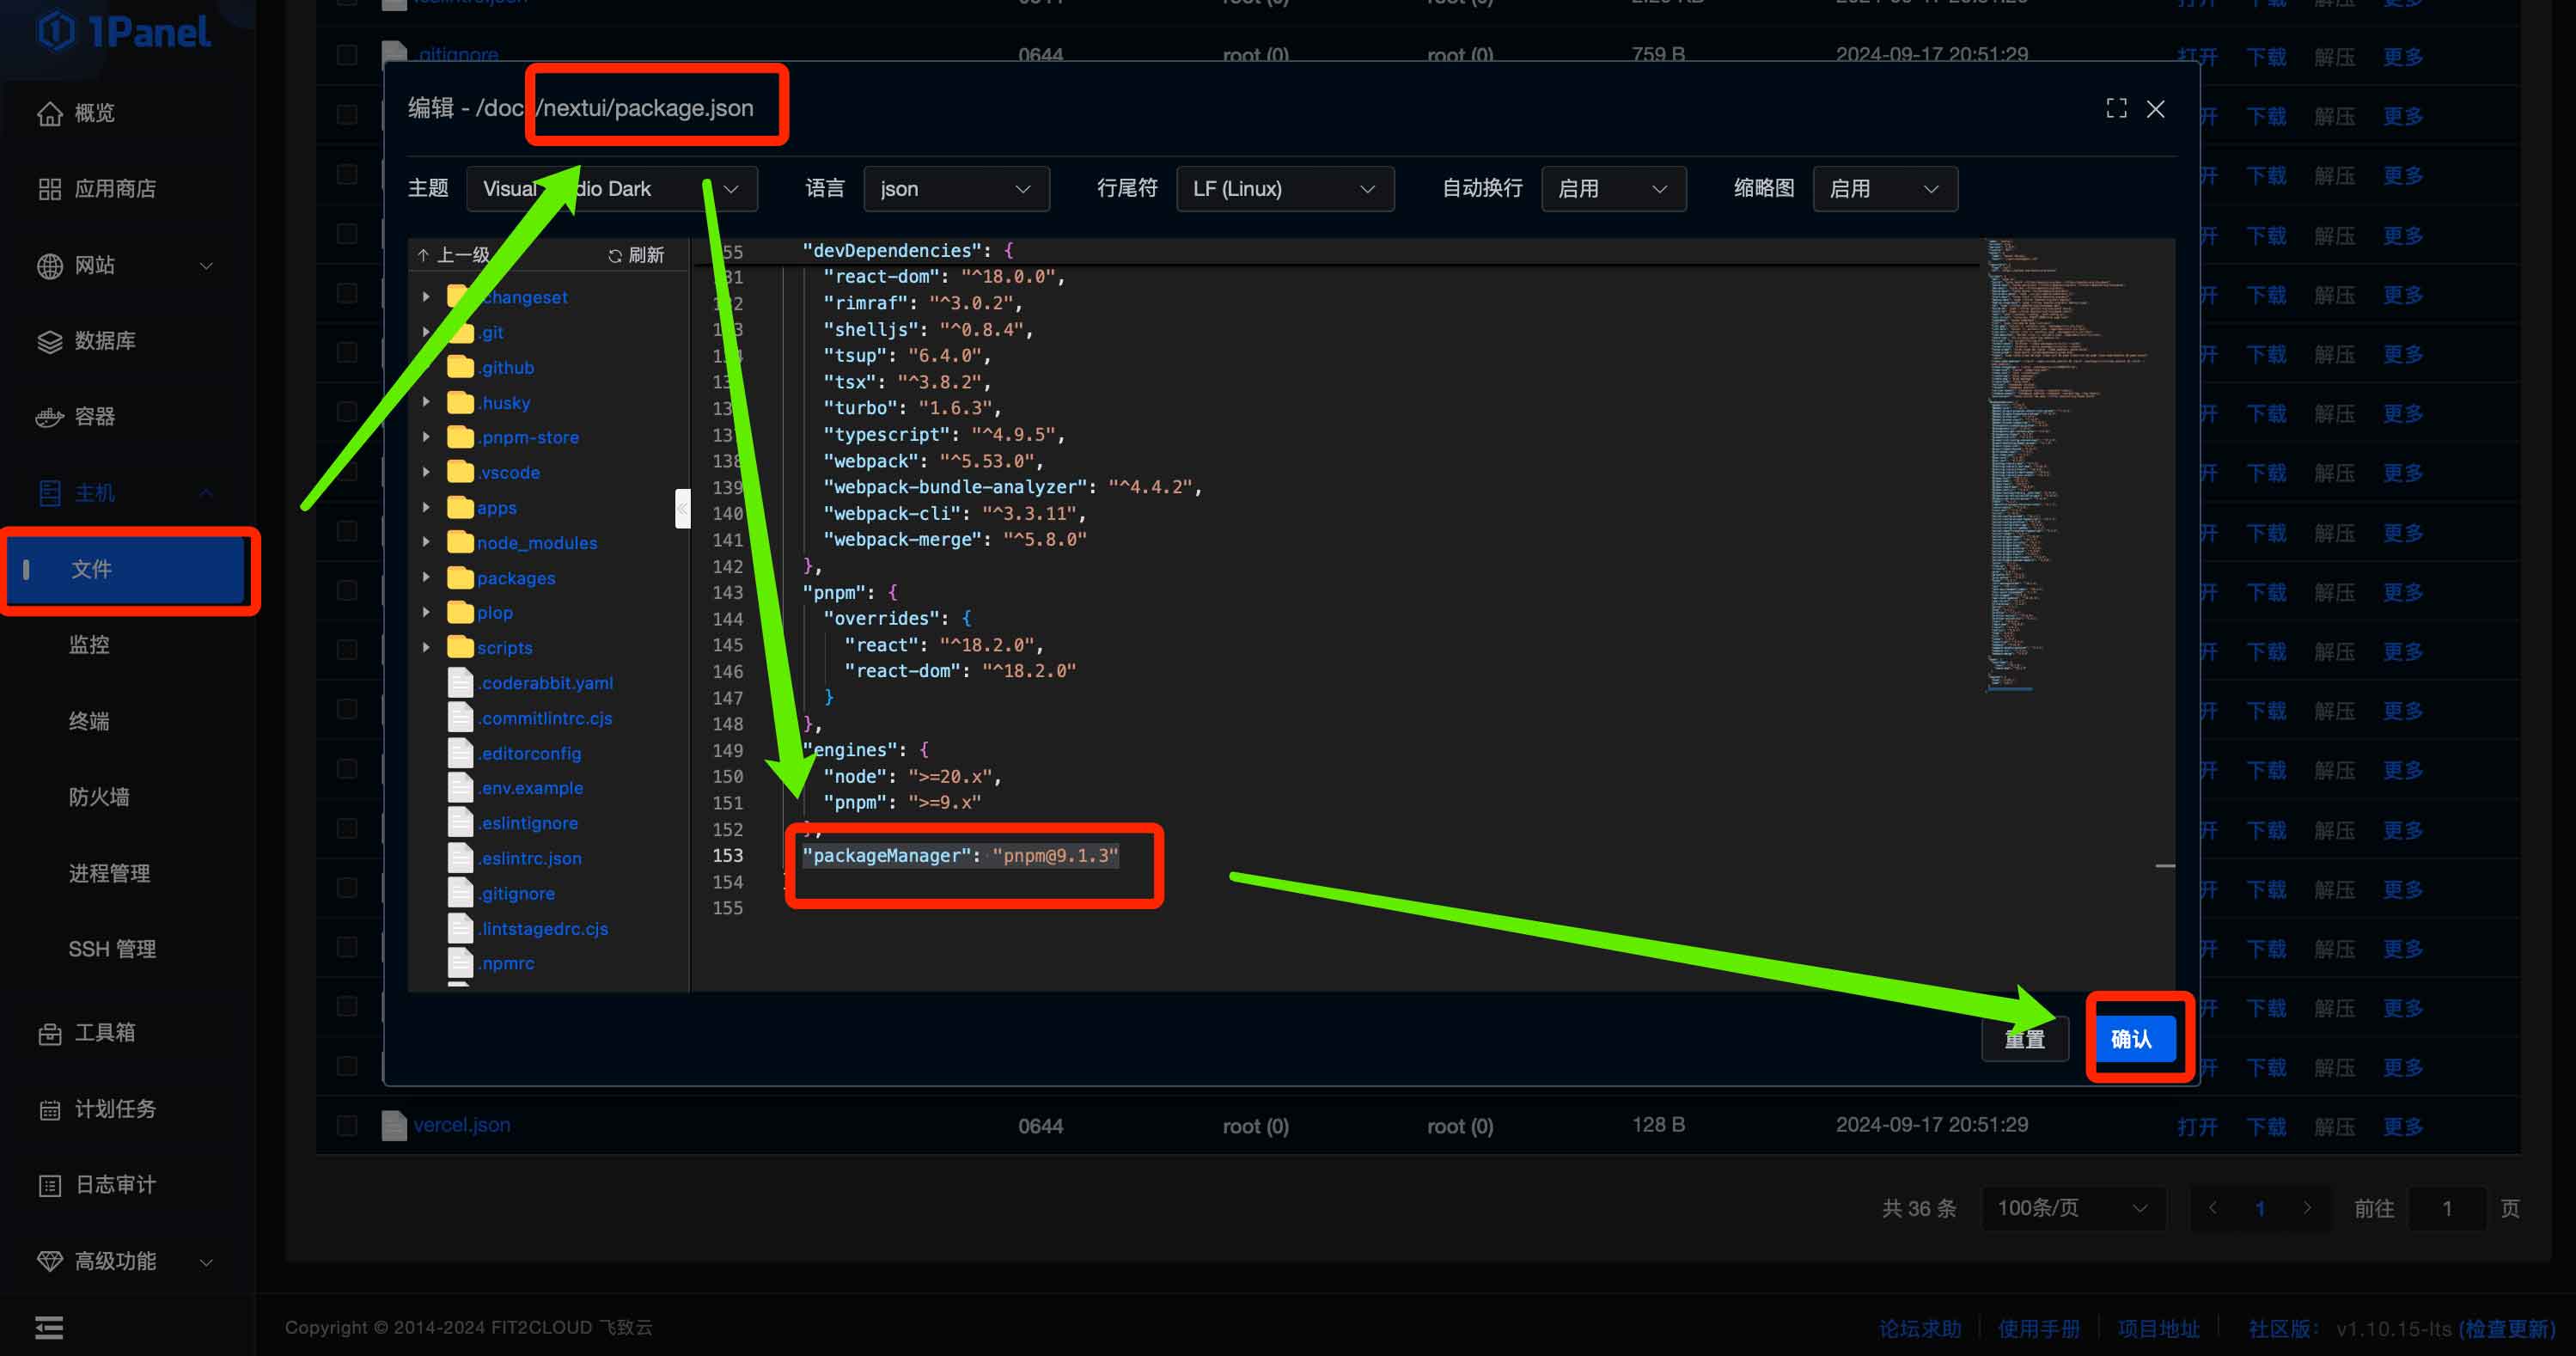This screenshot has height=1356, width=2576.
Task: Open .gitignore in the file tree
Action: pyautogui.click(x=516, y=893)
